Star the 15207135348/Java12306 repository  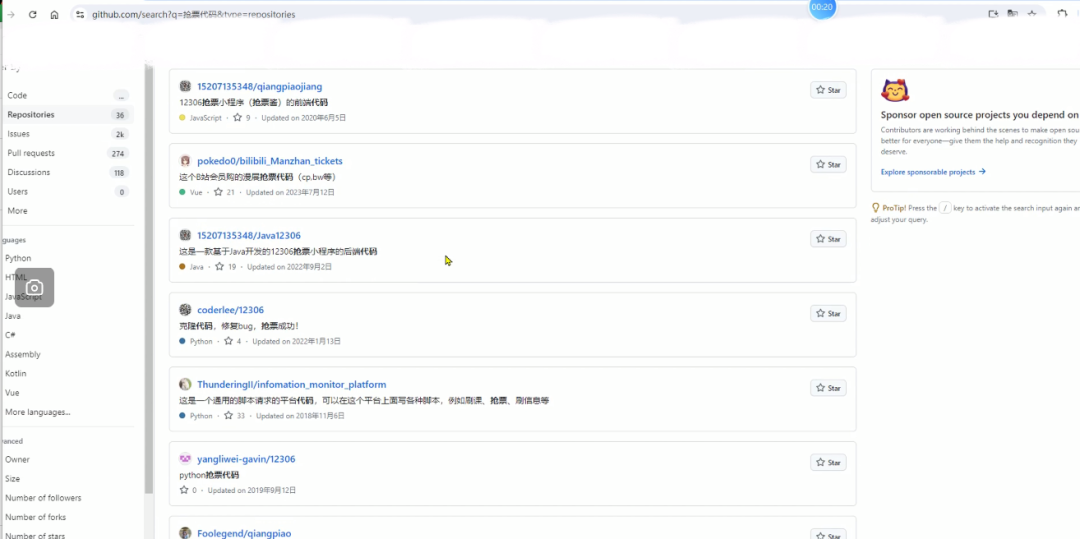(x=828, y=239)
